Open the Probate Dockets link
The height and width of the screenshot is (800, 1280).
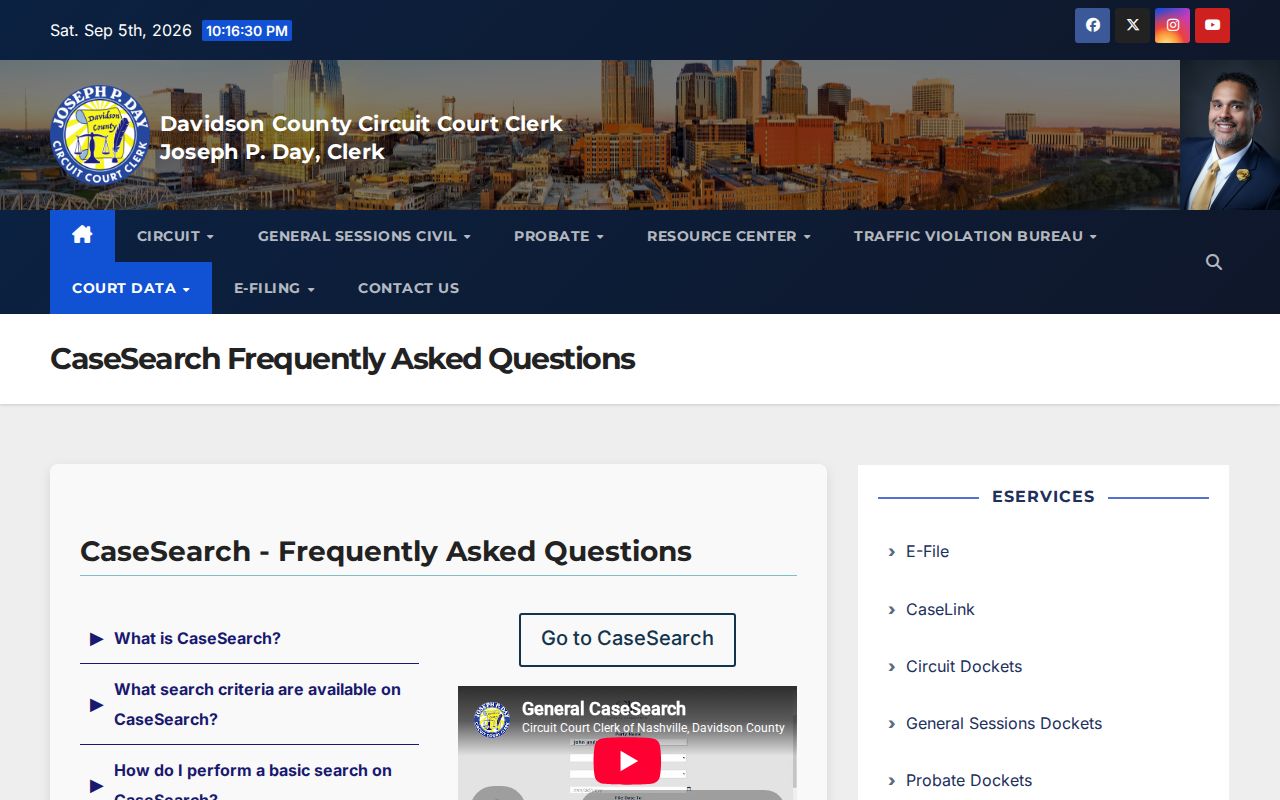point(969,780)
